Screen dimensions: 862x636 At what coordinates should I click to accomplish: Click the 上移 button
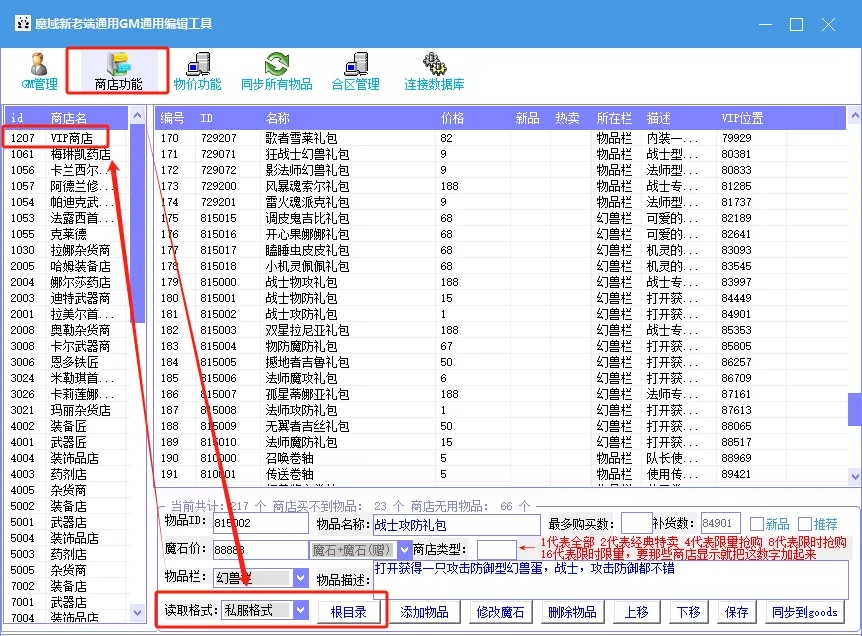[636, 612]
